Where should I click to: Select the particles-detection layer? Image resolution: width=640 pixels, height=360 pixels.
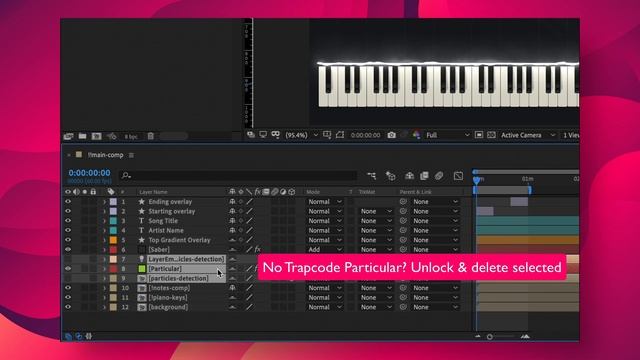178,278
